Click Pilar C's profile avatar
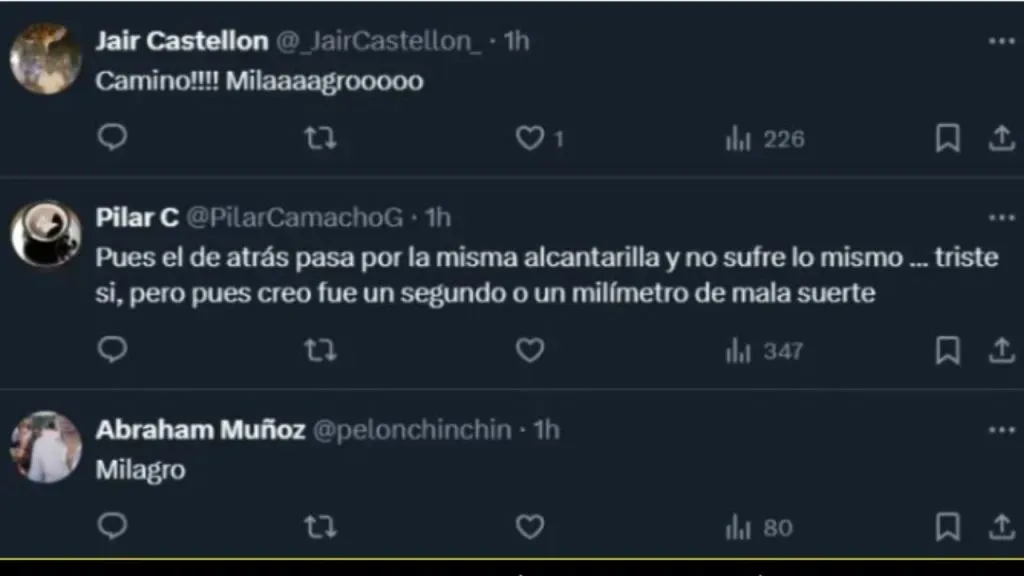This screenshot has height=576, width=1024. (45, 235)
